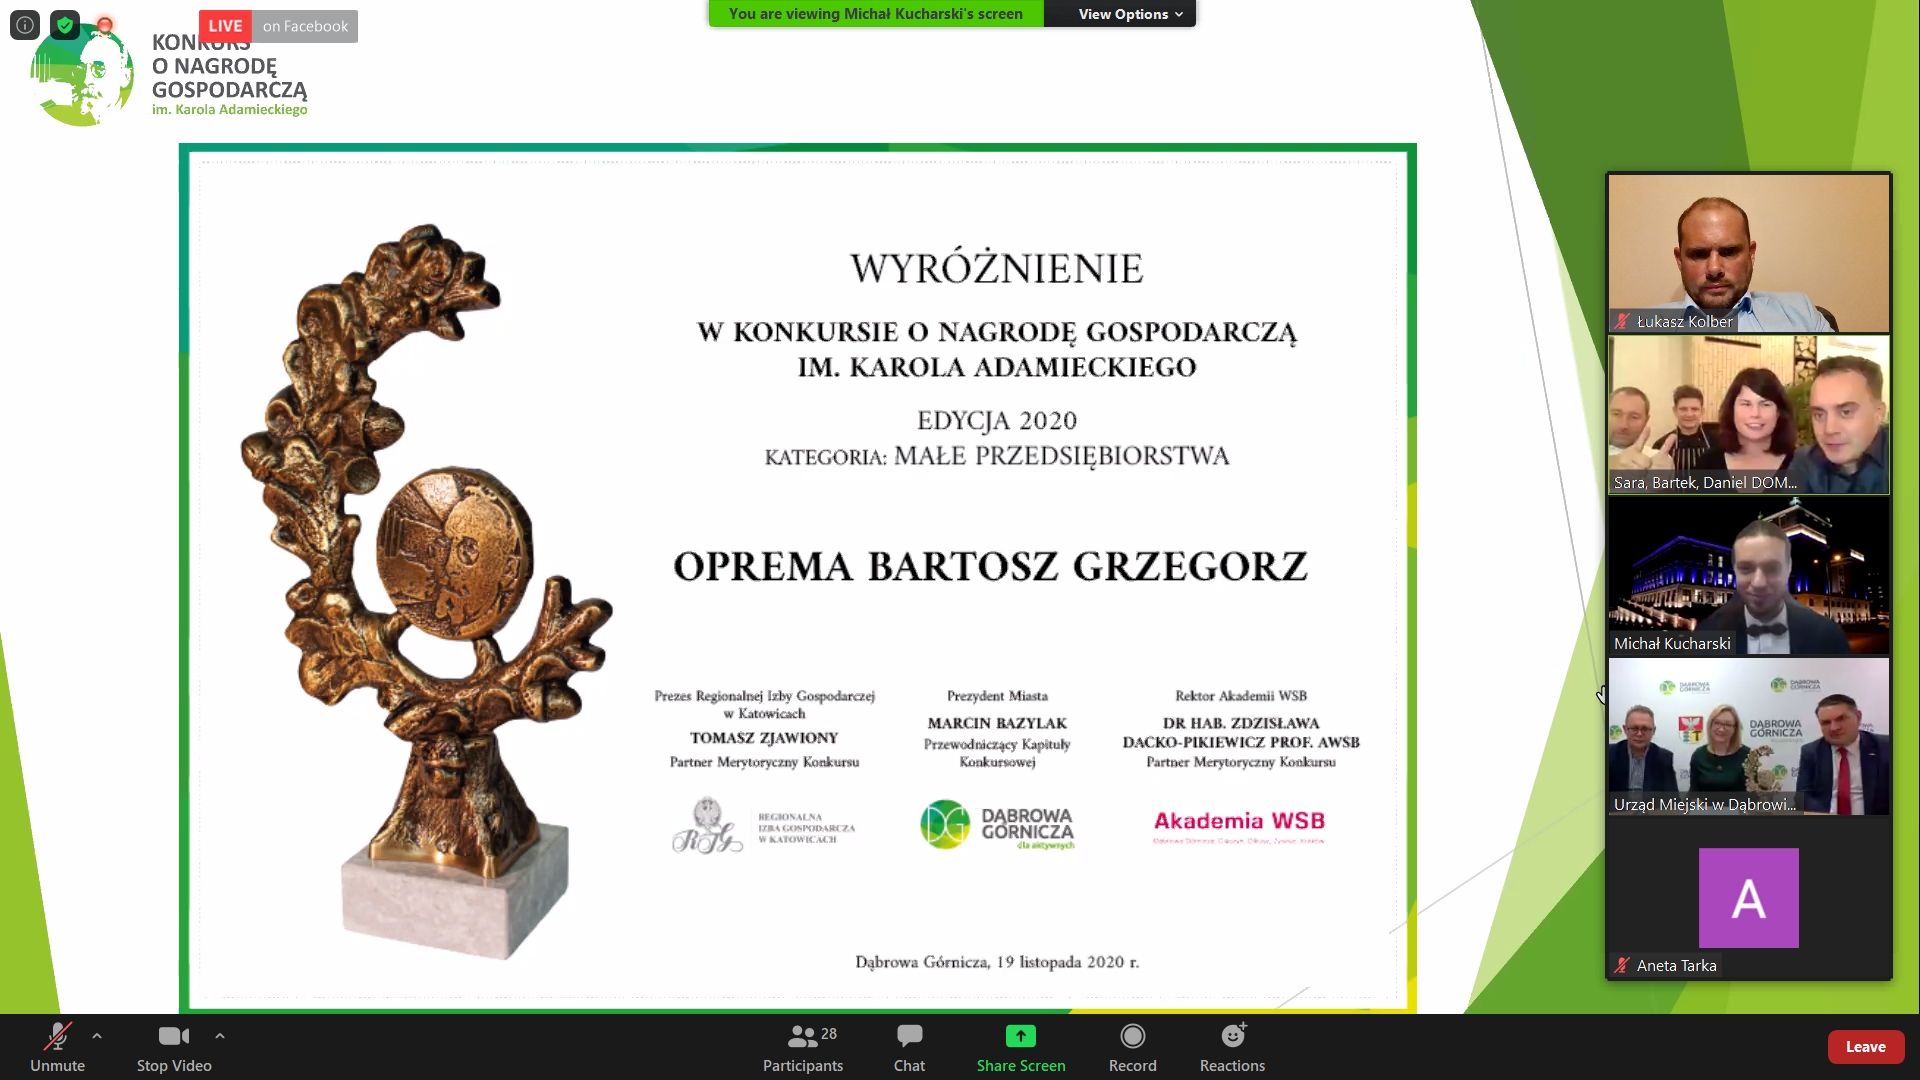This screenshot has height=1080, width=1920.
Task: Click the Dąbrowa Górnicza logo on slide
Action: pyautogui.click(x=997, y=825)
